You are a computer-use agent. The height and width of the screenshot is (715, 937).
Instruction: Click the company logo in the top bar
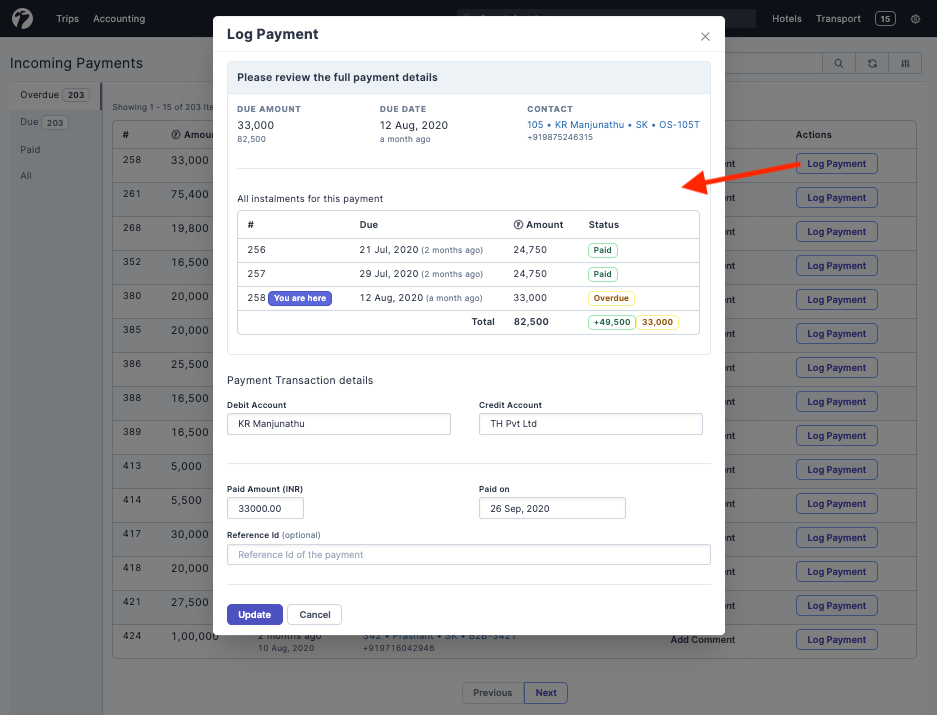point(22,18)
